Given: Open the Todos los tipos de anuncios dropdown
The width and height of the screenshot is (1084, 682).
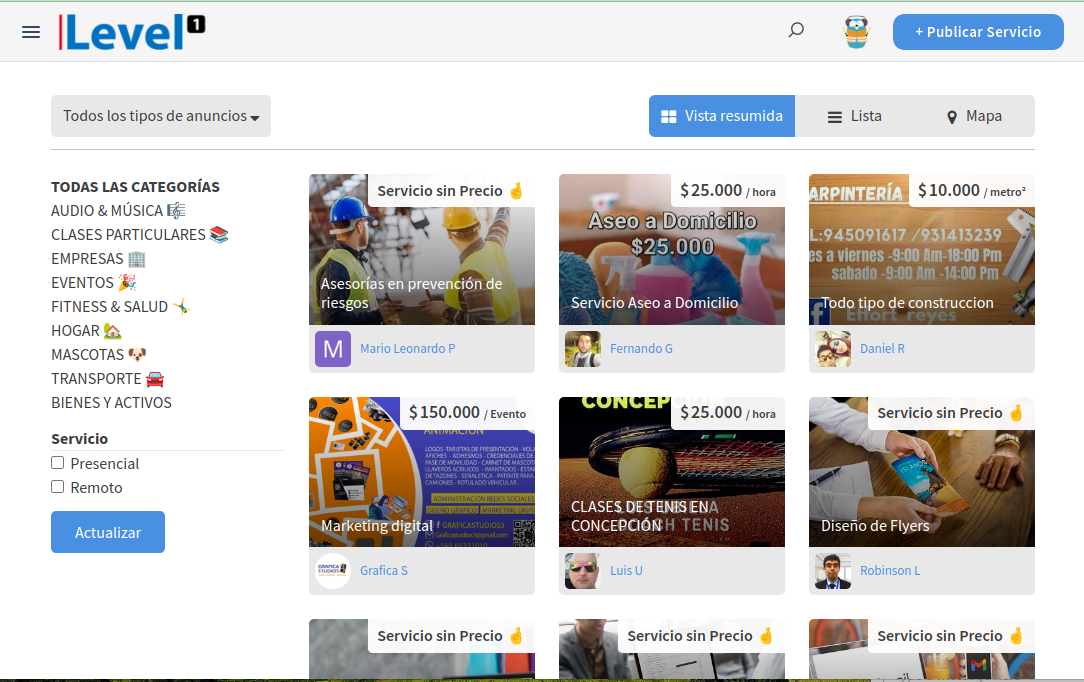Looking at the screenshot, I should pos(160,116).
